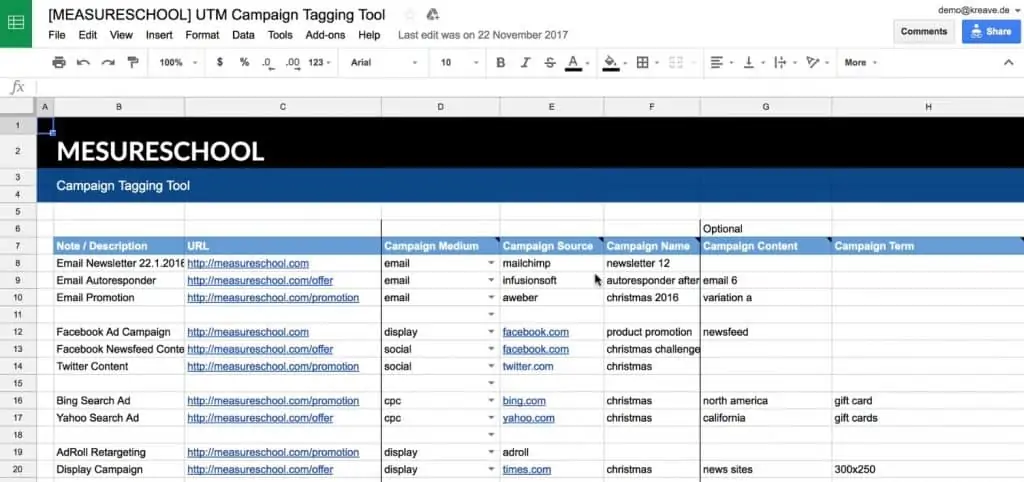Image resolution: width=1024 pixels, height=482 pixels.
Task: Click the blue Share button
Action: pyautogui.click(x=991, y=31)
